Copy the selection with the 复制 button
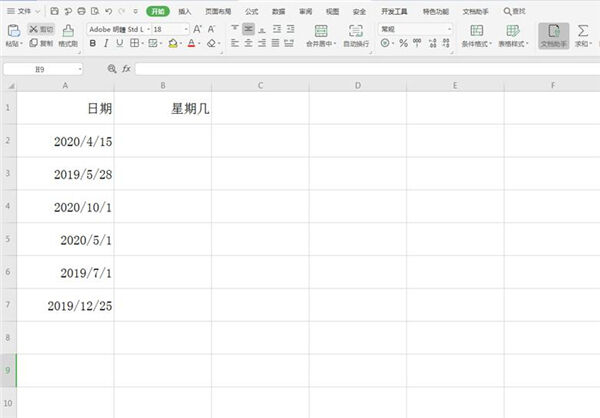Image resolution: width=600 pixels, height=418 pixels. coord(41,43)
